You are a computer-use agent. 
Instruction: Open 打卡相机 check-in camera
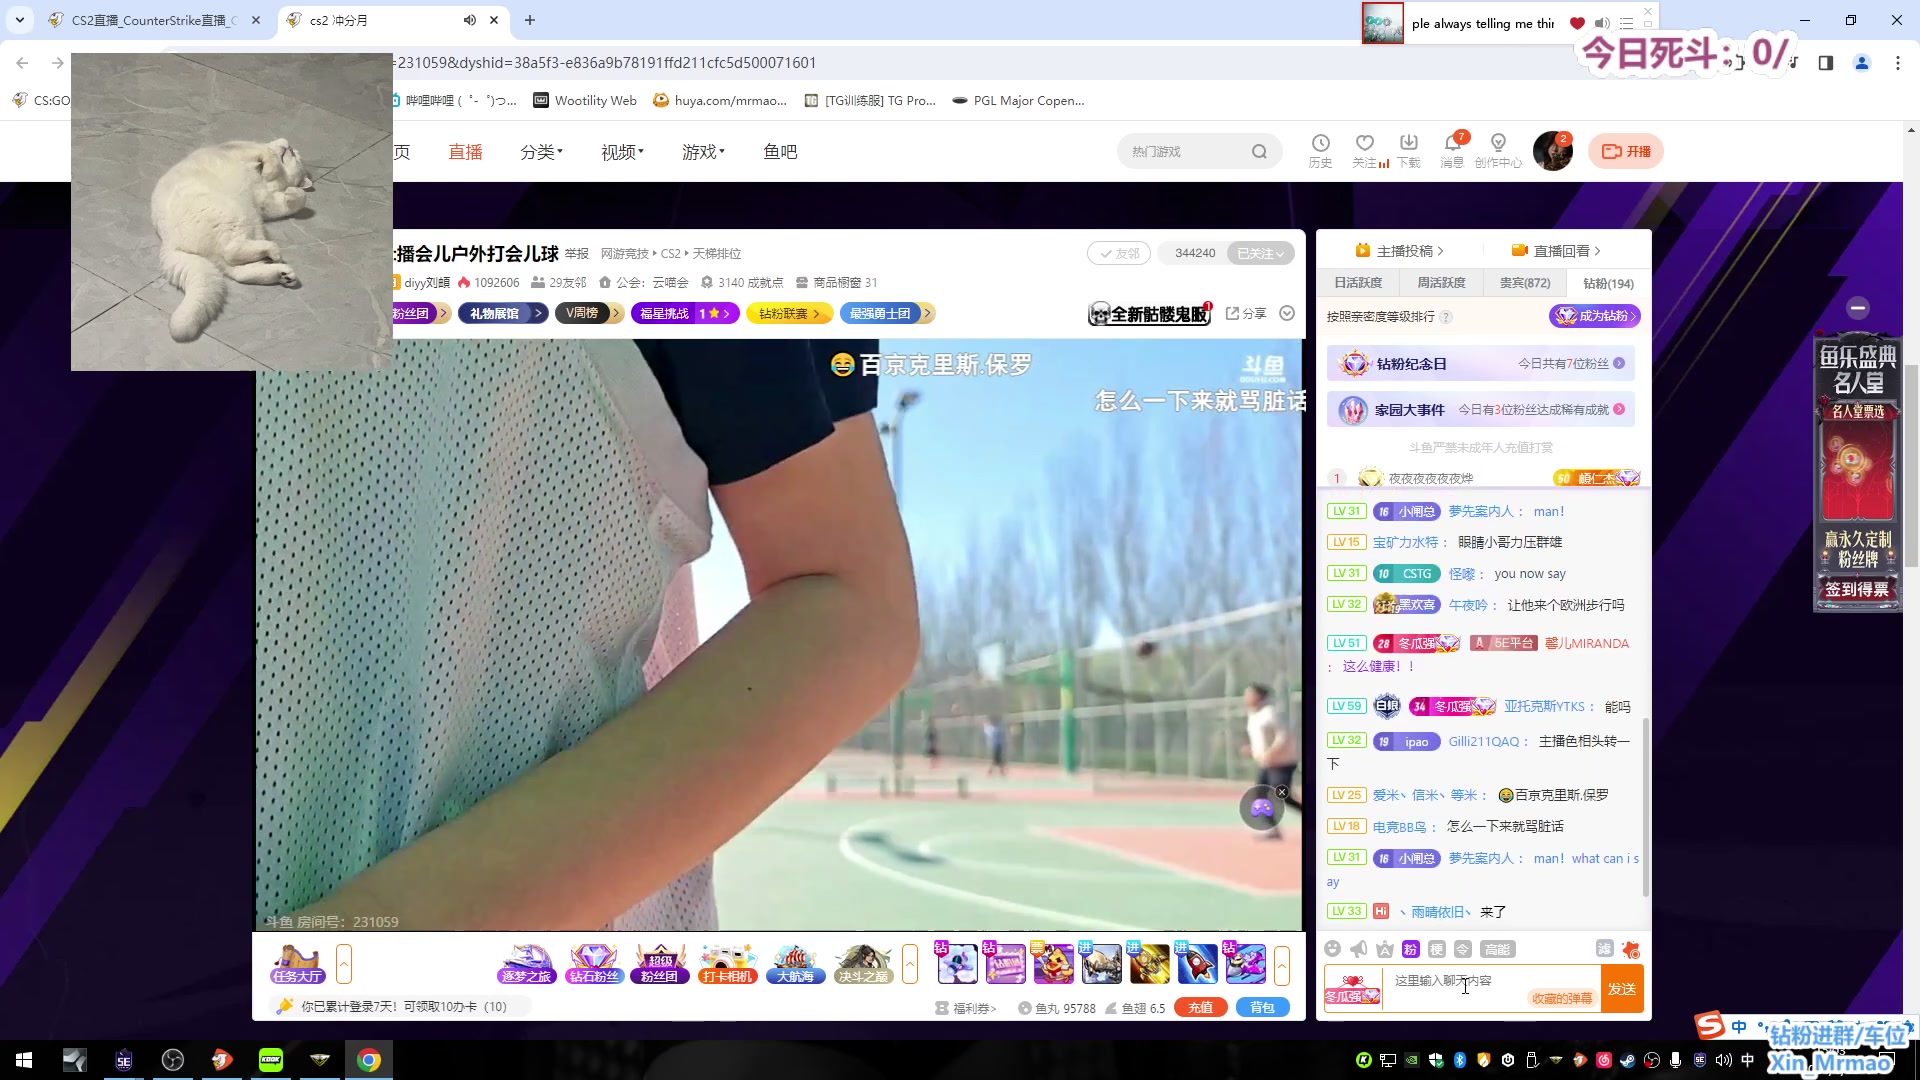coord(727,965)
